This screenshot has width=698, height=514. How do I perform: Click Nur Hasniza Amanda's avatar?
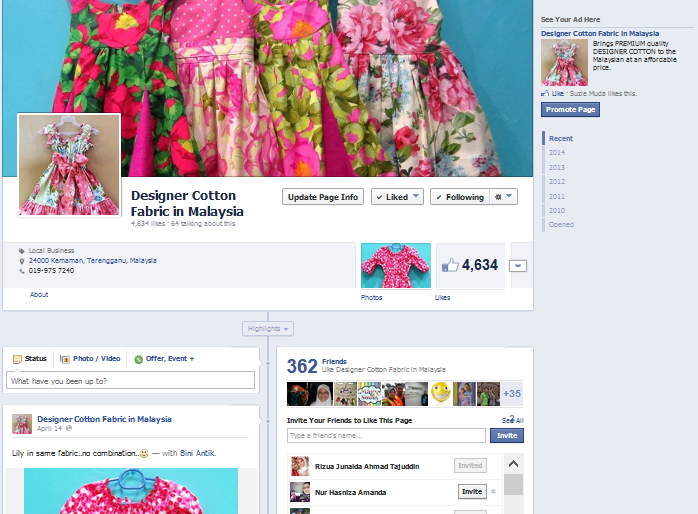click(300, 492)
